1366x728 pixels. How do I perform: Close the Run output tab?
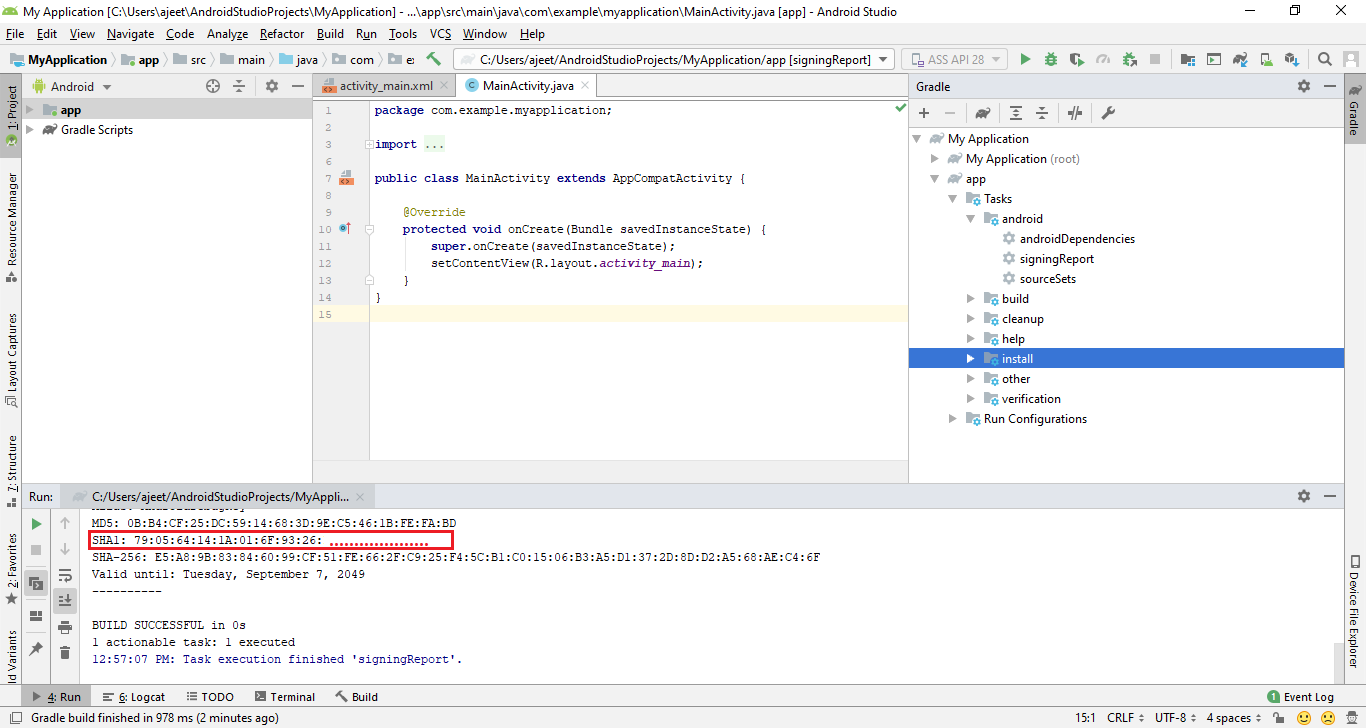[362, 496]
